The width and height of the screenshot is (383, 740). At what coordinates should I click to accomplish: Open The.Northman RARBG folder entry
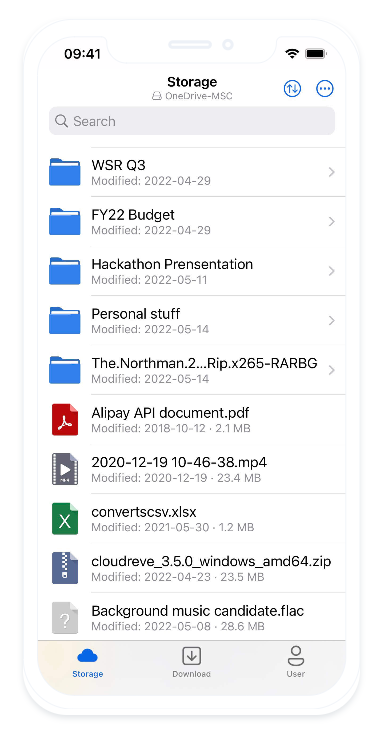197,370
